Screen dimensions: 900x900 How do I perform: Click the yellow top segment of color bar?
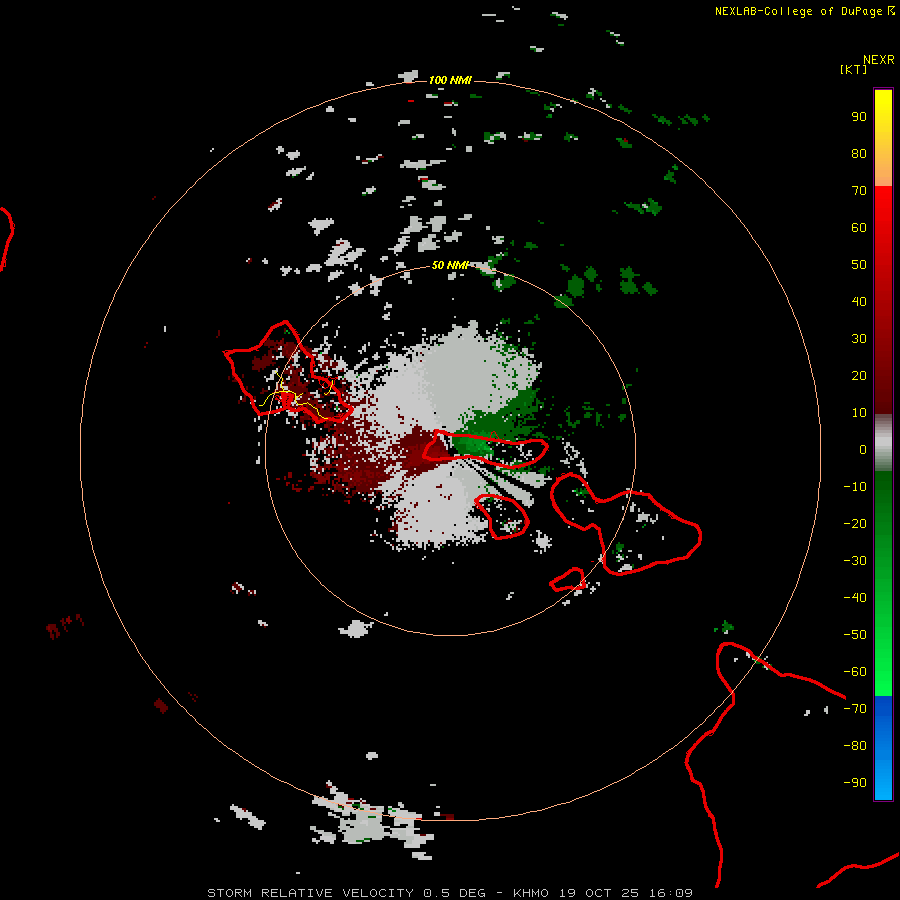(883, 138)
